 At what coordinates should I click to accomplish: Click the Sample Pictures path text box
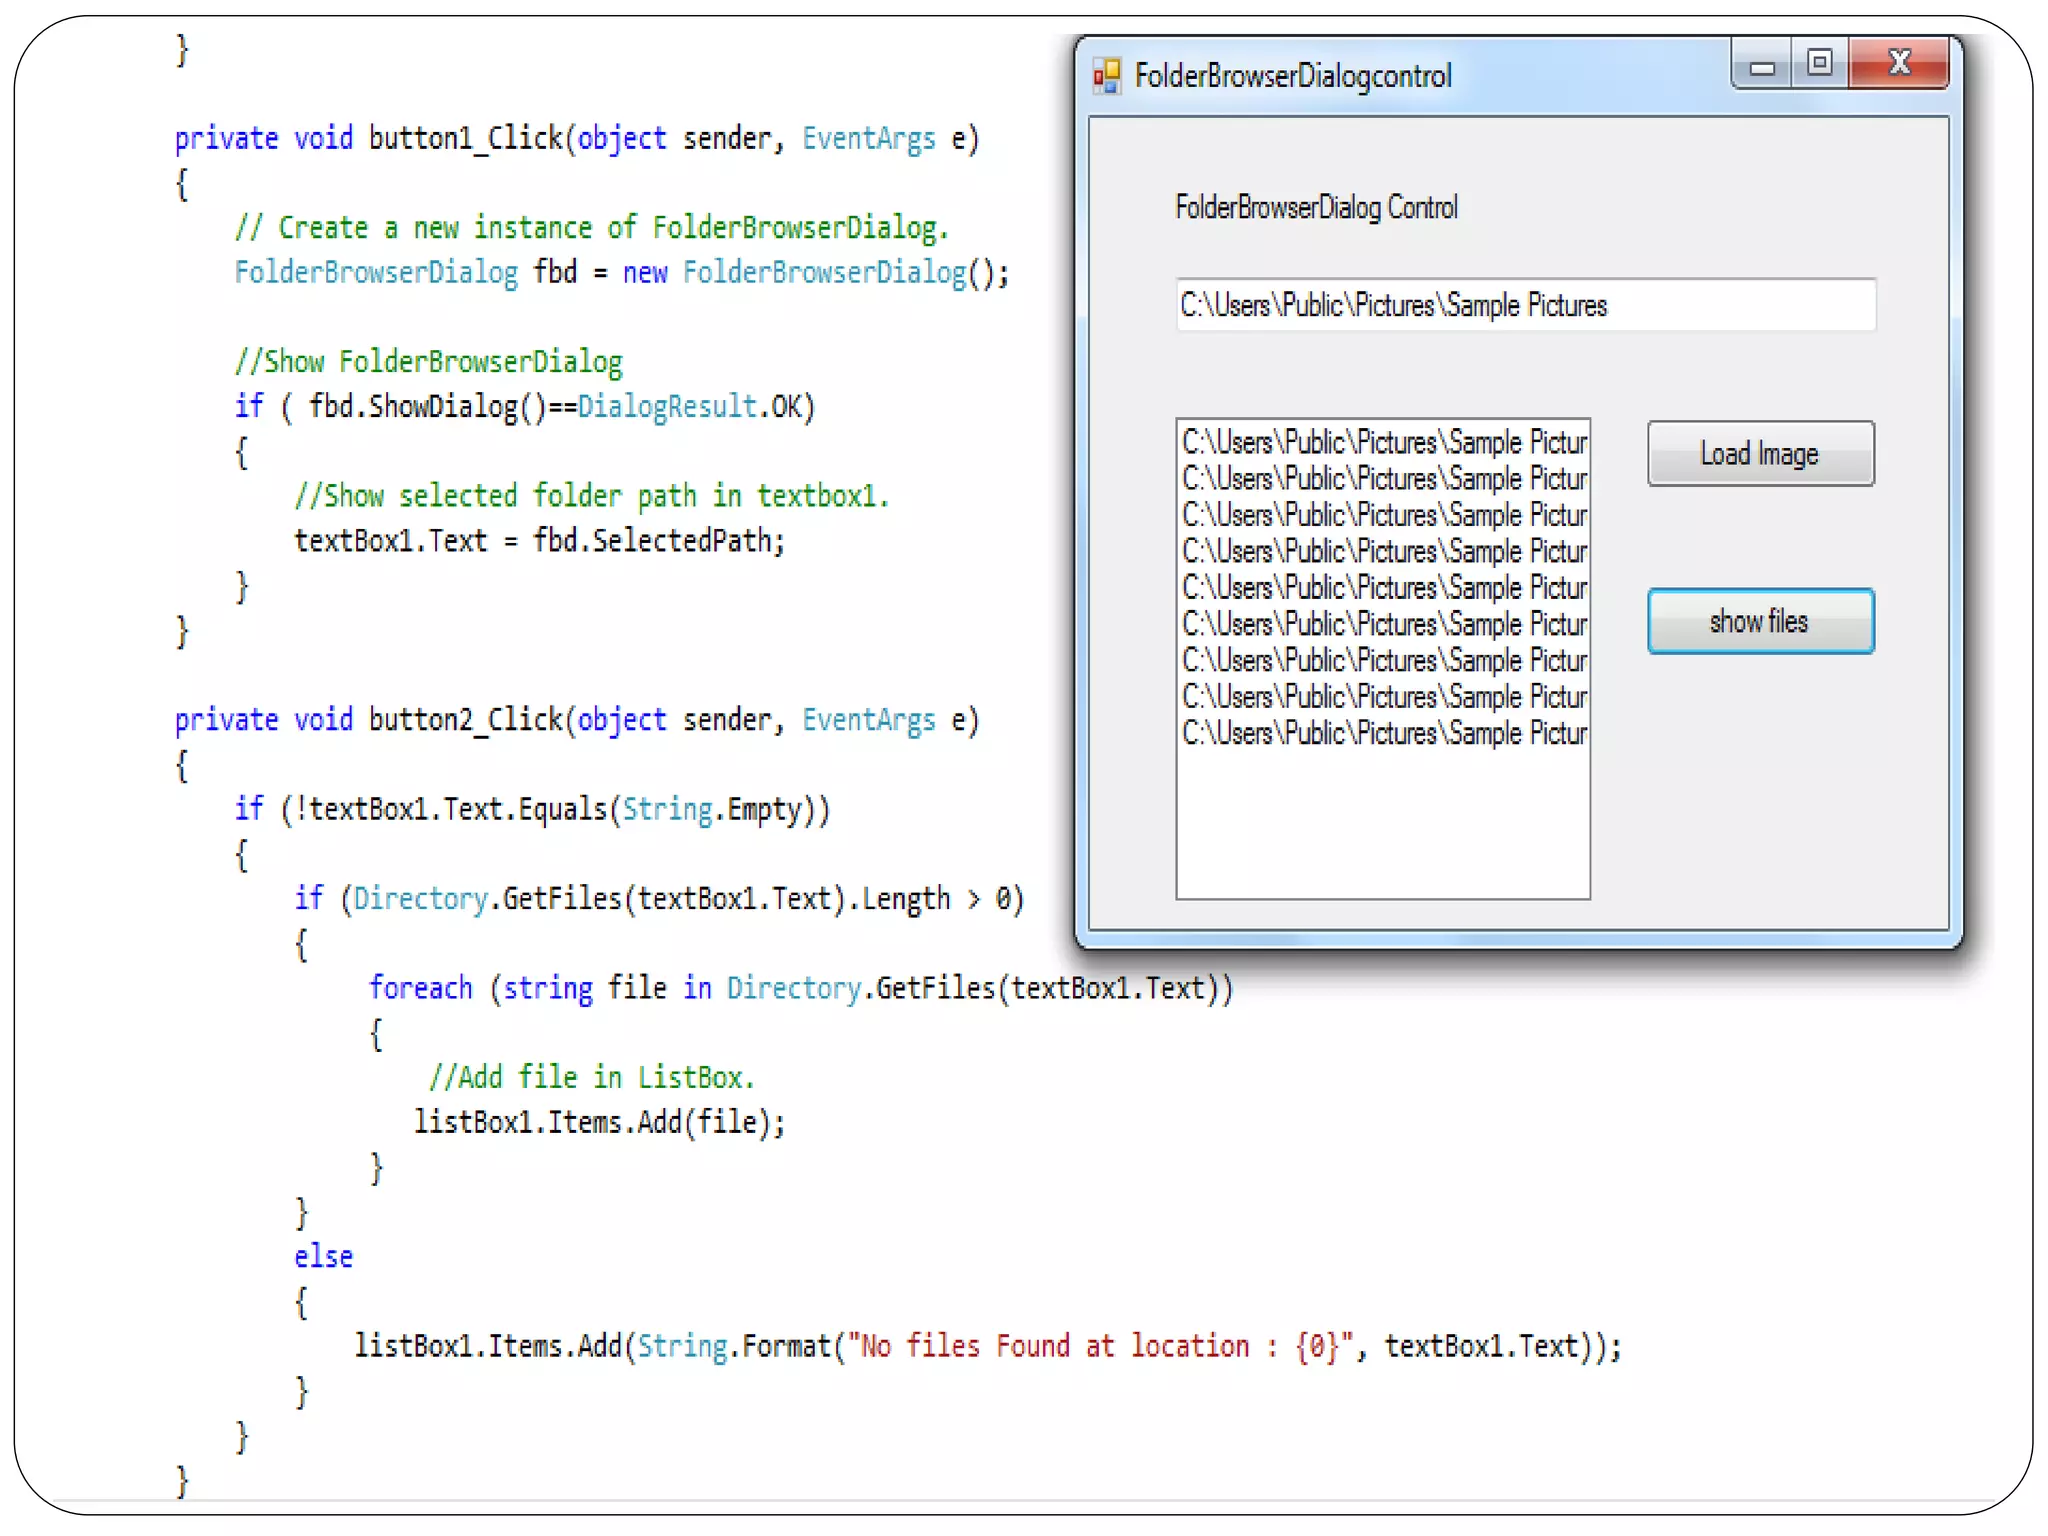[1524, 305]
